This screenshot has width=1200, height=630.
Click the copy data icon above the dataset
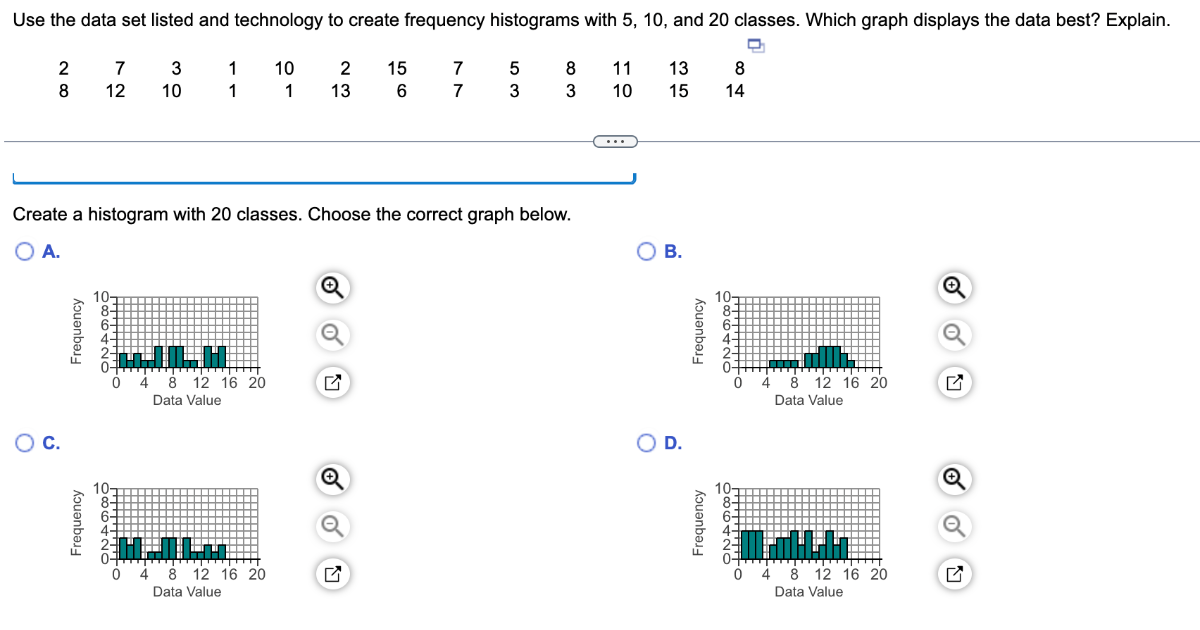point(755,45)
